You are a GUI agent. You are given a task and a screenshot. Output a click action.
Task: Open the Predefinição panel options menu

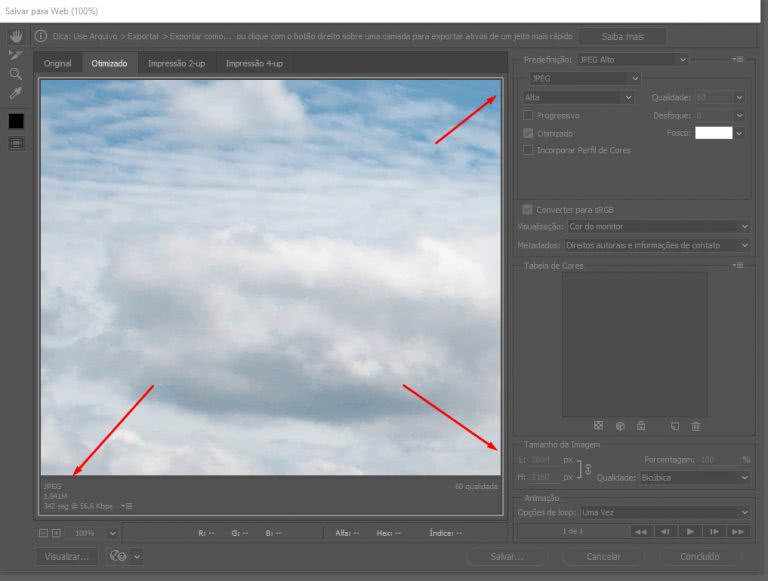738,59
